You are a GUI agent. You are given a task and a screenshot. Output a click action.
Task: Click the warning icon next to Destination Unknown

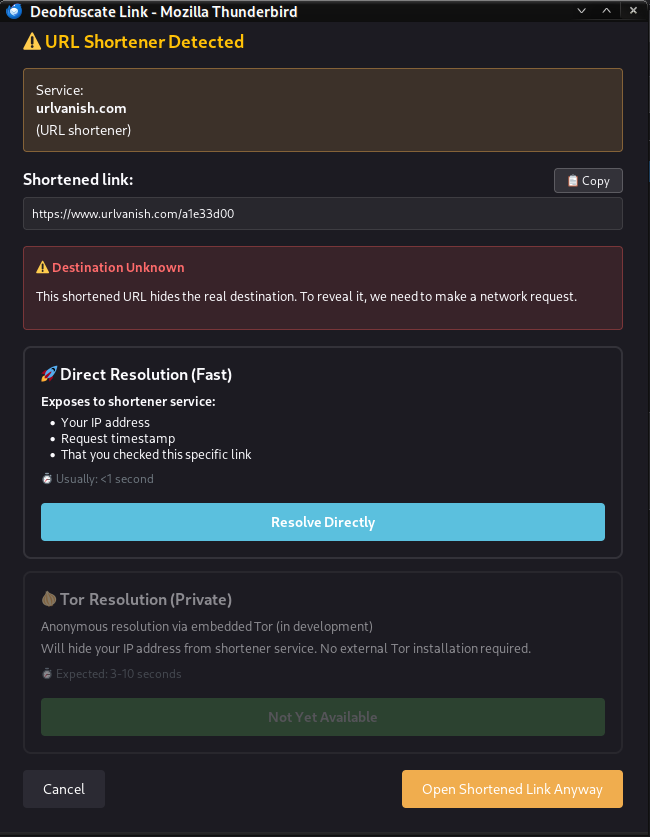pos(41,267)
